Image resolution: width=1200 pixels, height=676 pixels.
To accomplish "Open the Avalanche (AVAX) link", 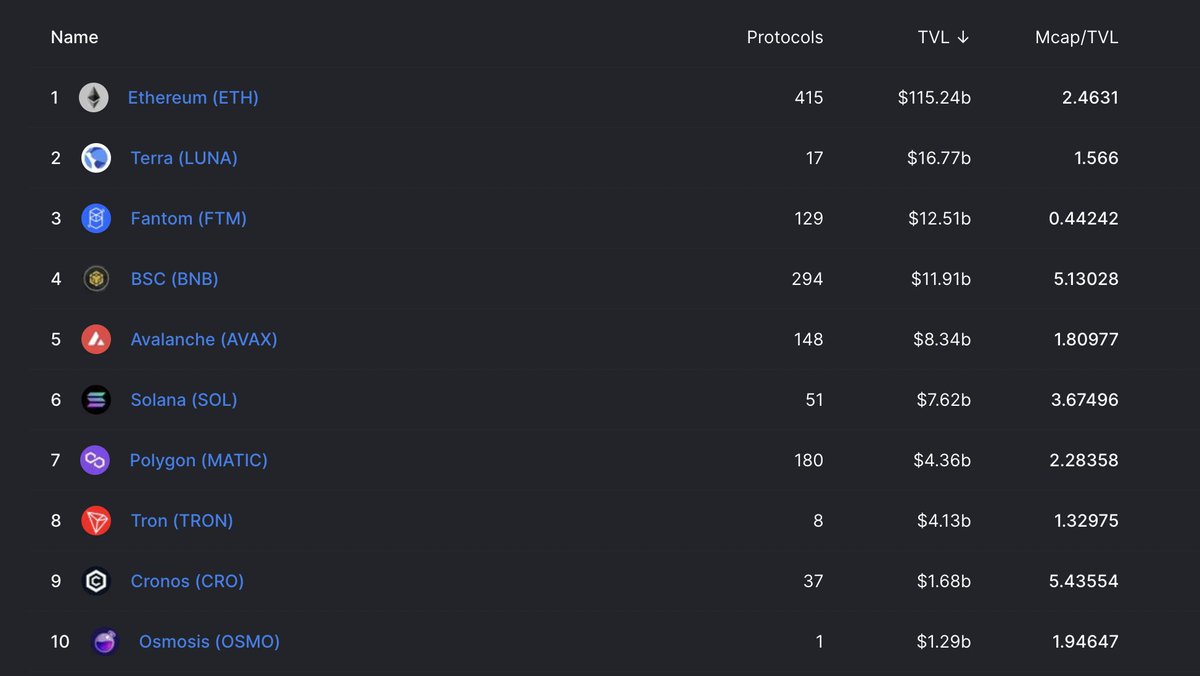I will point(204,339).
